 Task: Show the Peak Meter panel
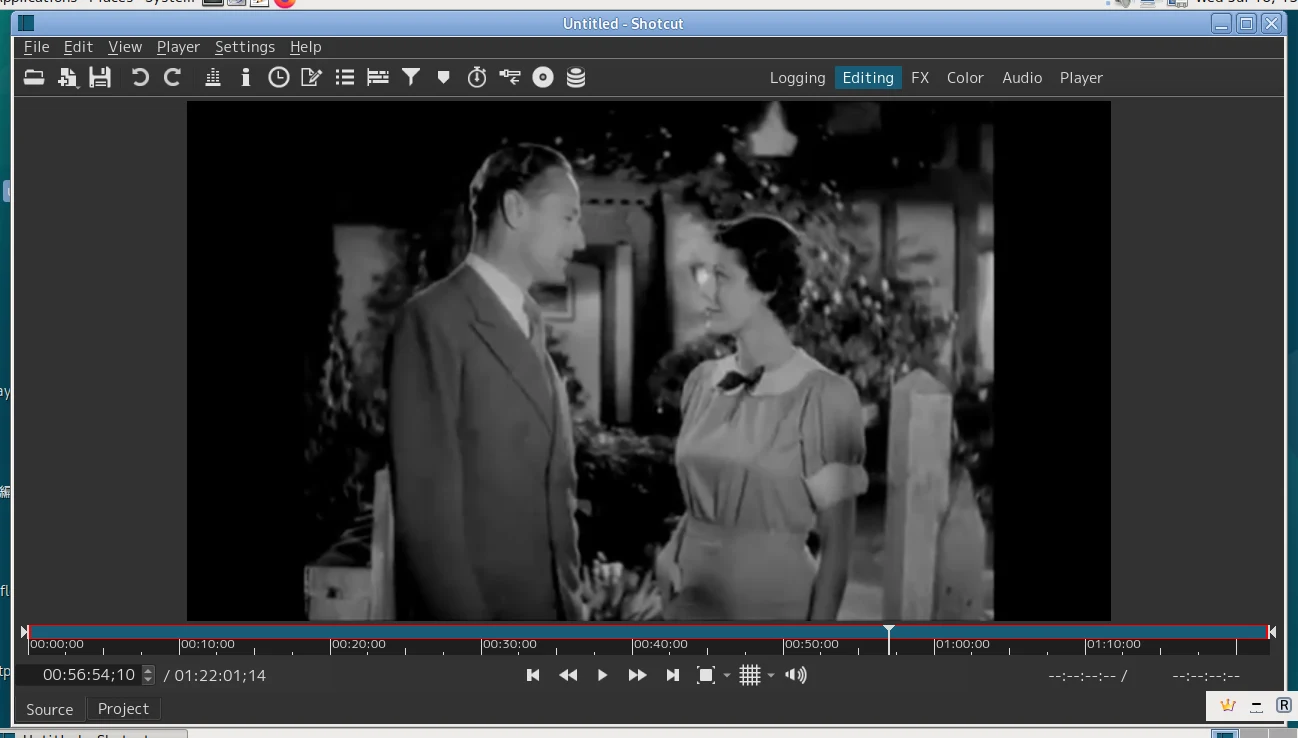point(212,77)
